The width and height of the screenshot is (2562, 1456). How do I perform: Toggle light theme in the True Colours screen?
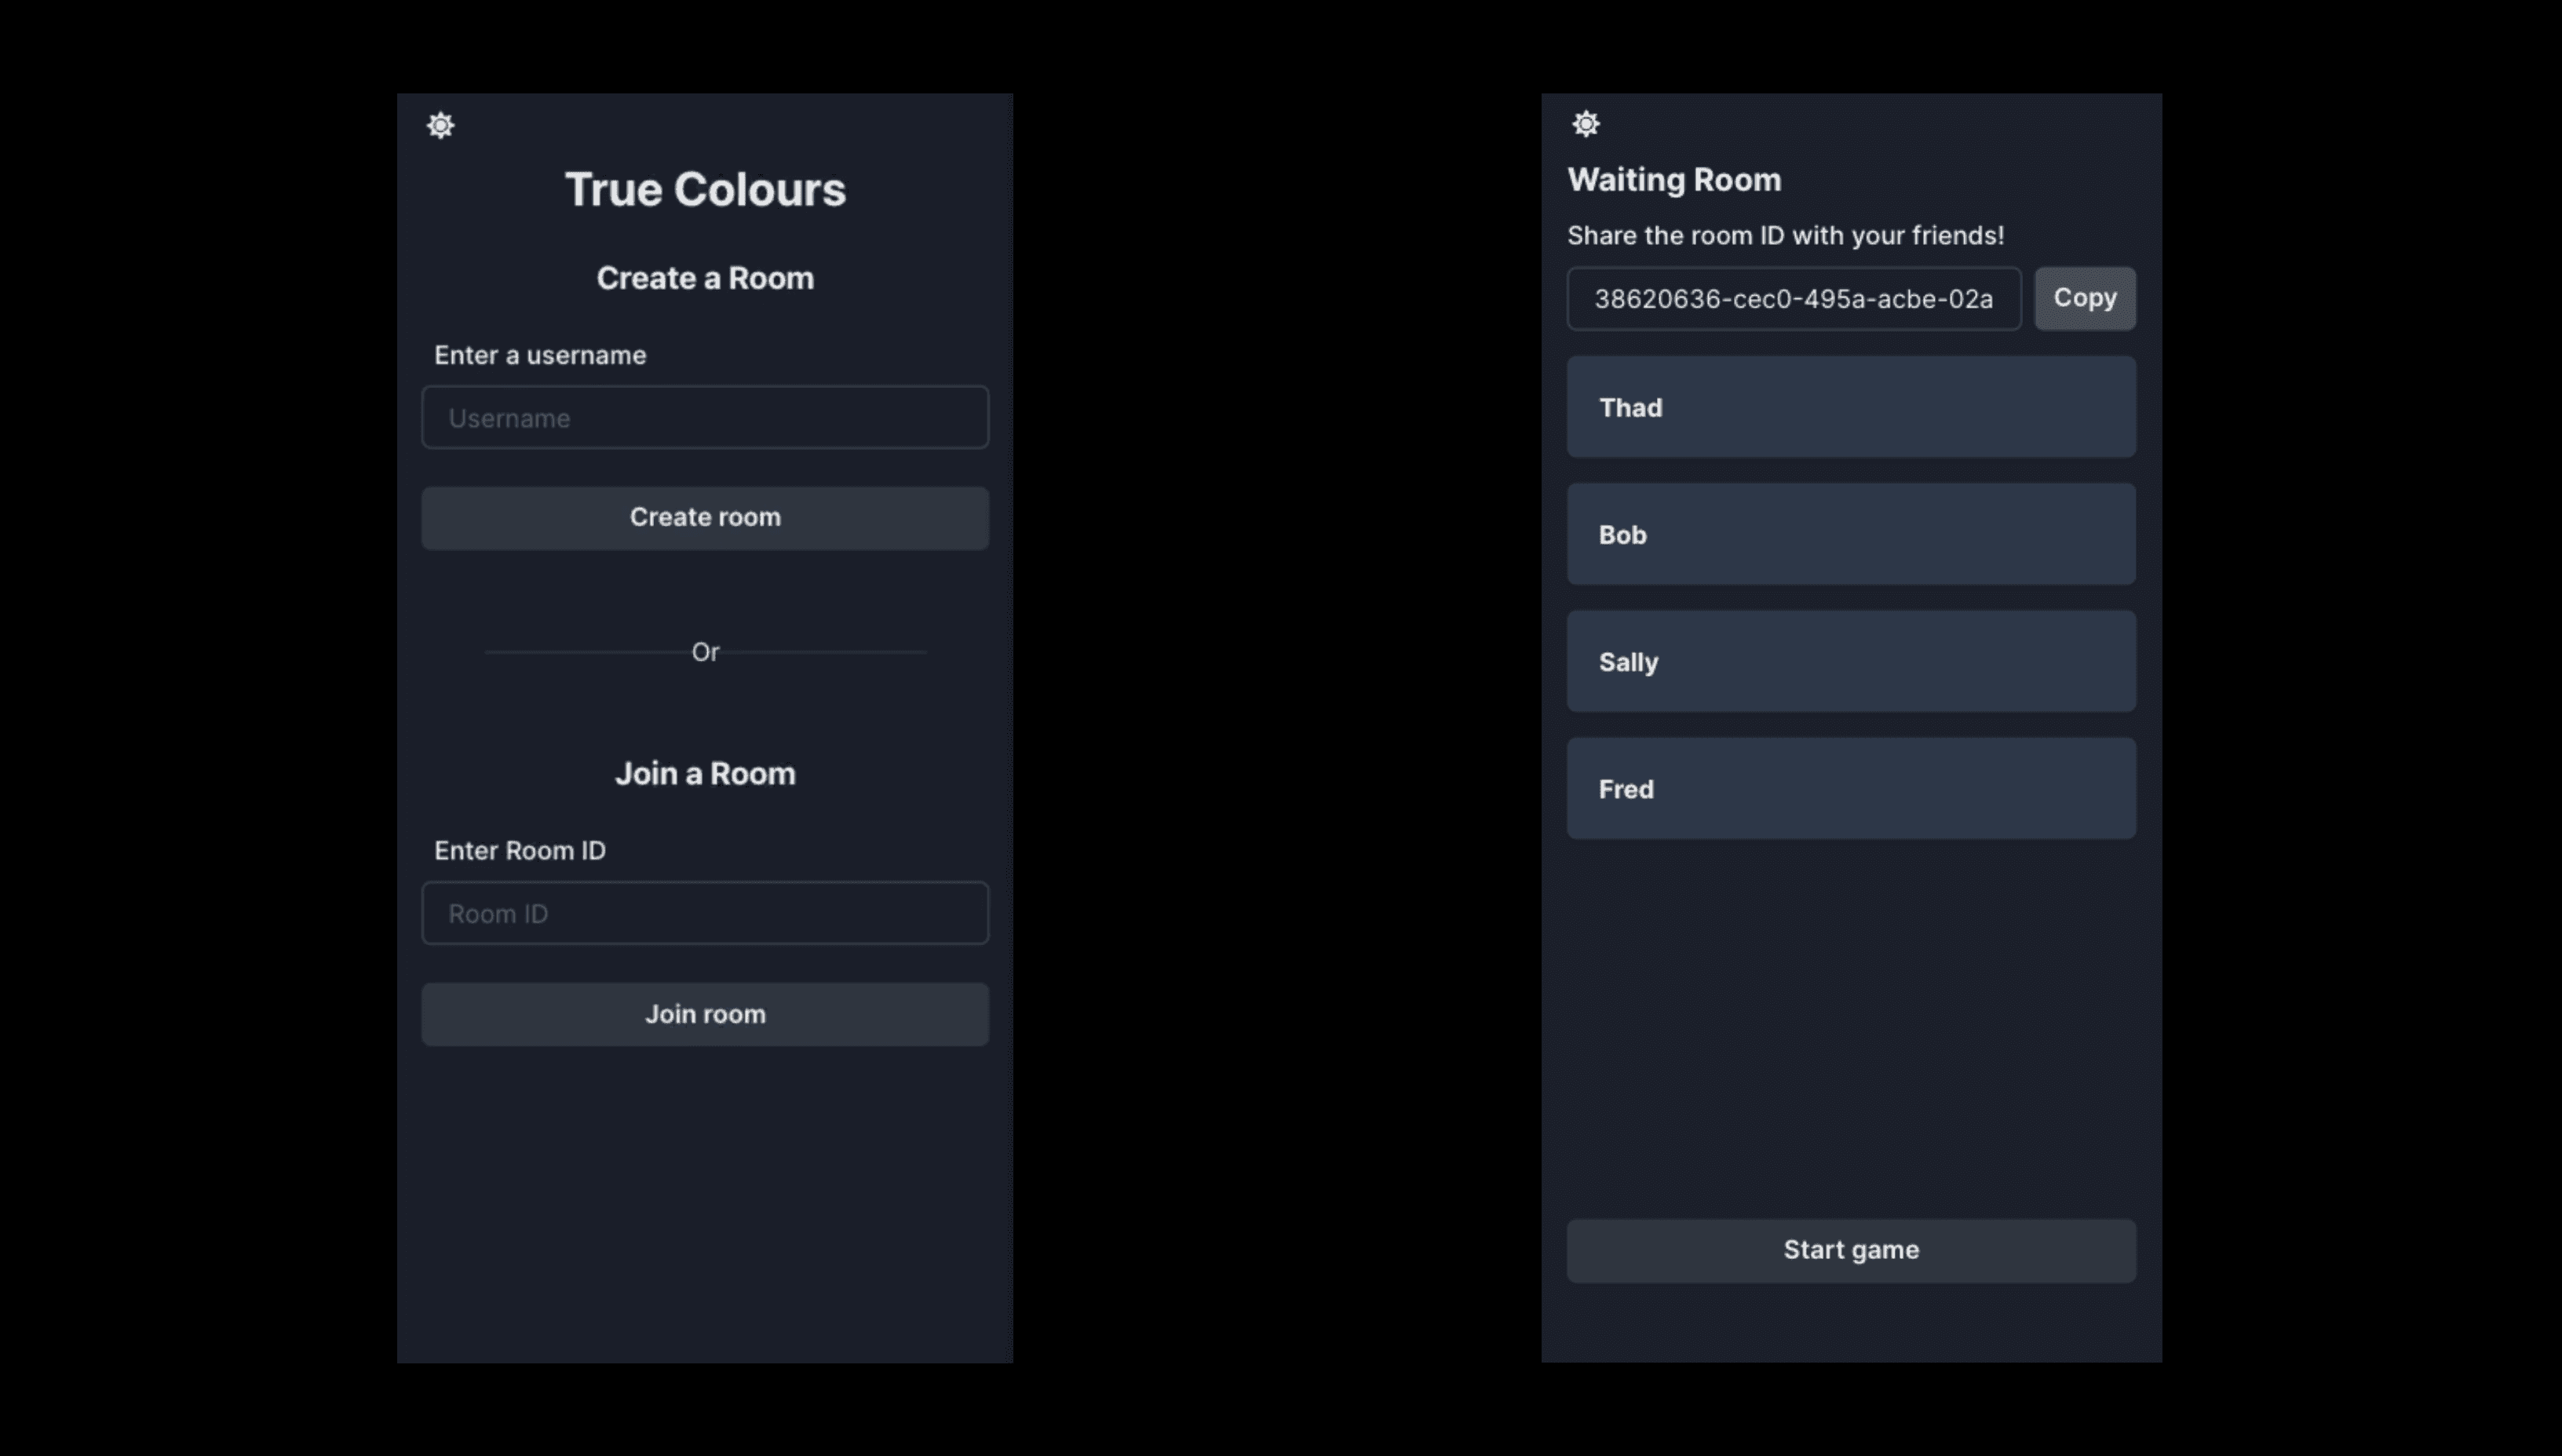click(440, 125)
